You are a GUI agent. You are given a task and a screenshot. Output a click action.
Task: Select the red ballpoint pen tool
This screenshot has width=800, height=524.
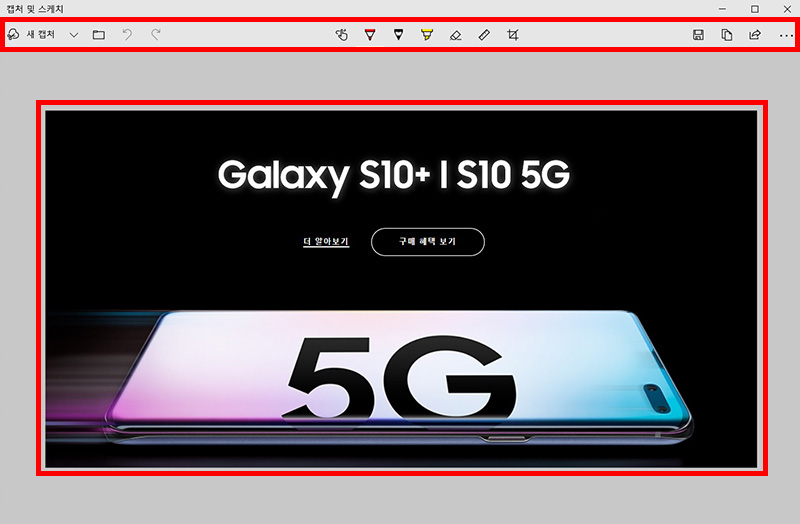[370, 35]
